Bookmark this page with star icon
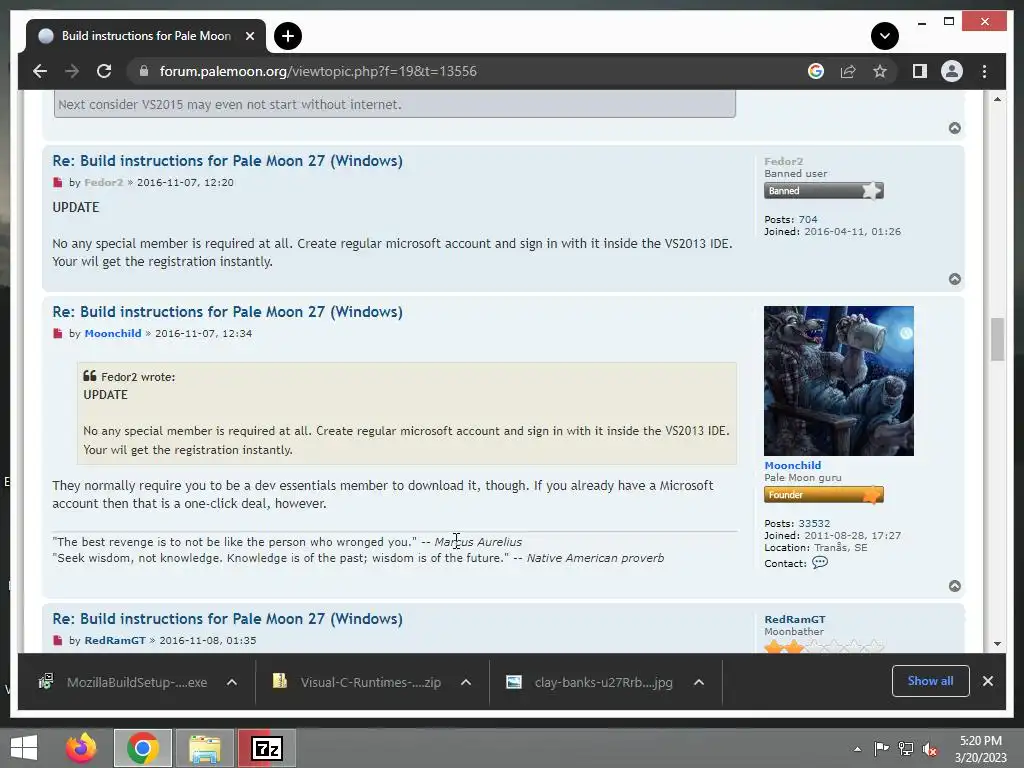Image resolution: width=1024 pixels, height=768 pixels. [880, 71]
